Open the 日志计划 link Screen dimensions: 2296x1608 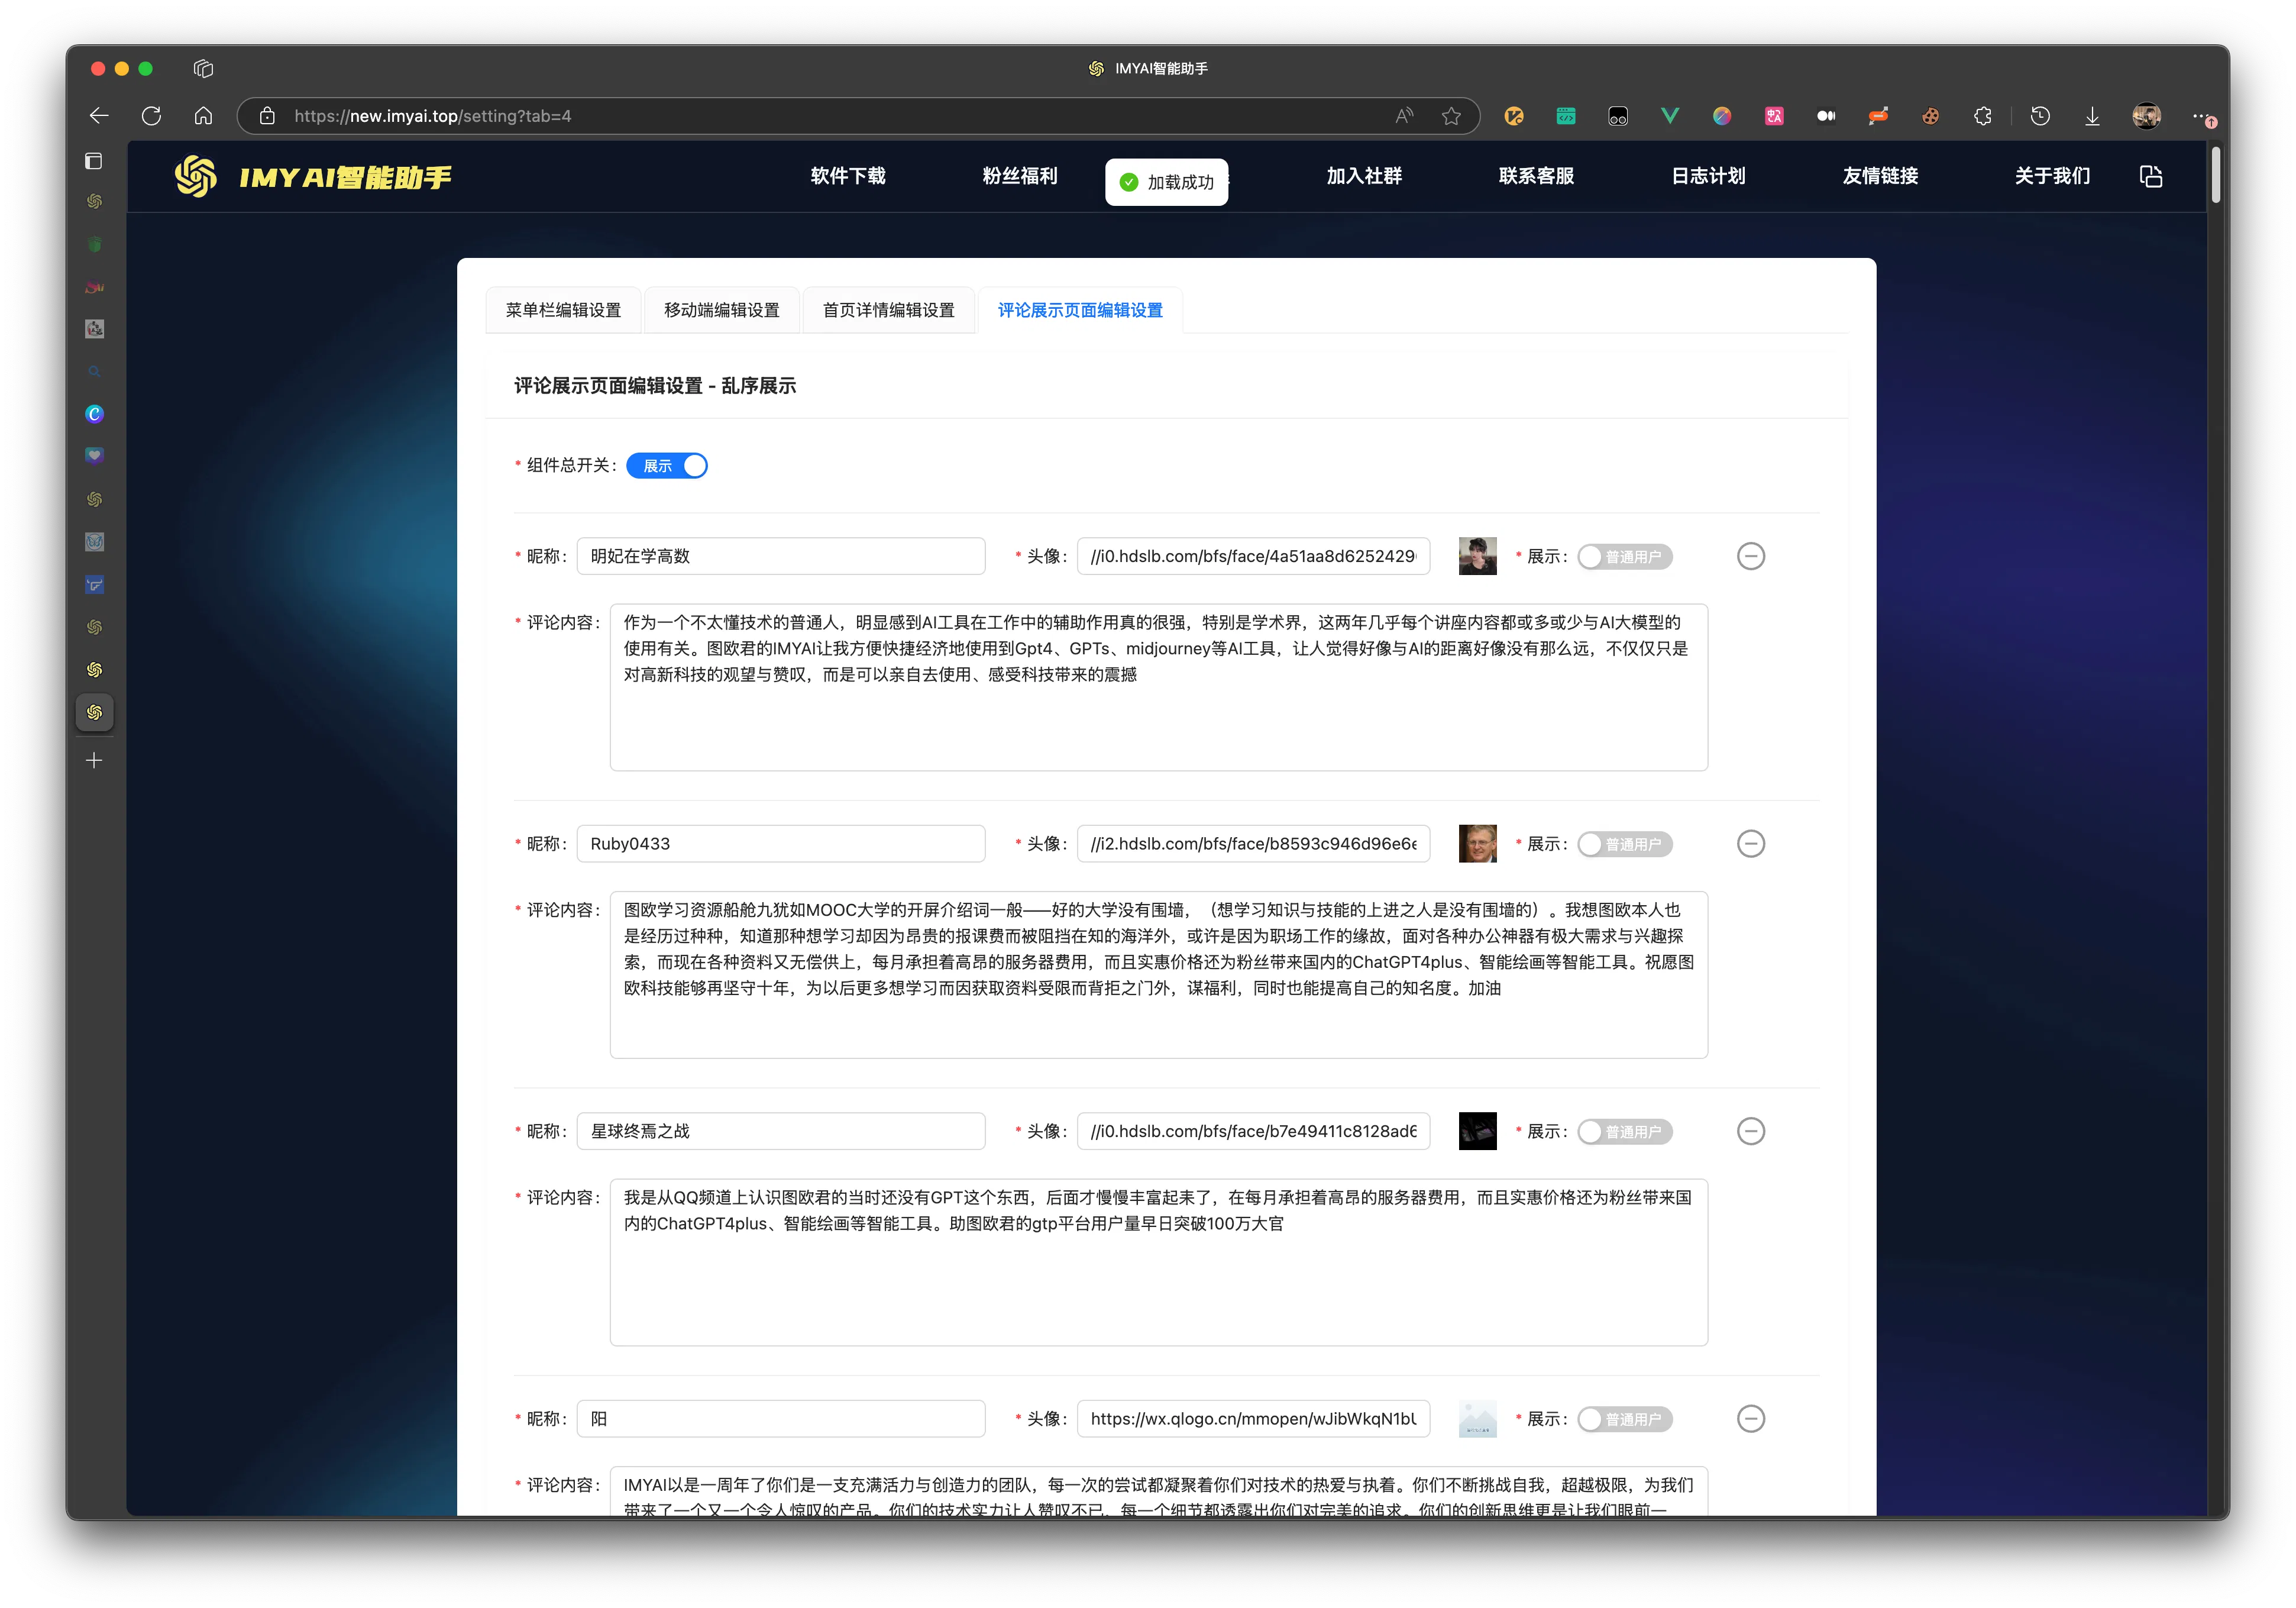pyautogui.click(x=1708, y=176)
